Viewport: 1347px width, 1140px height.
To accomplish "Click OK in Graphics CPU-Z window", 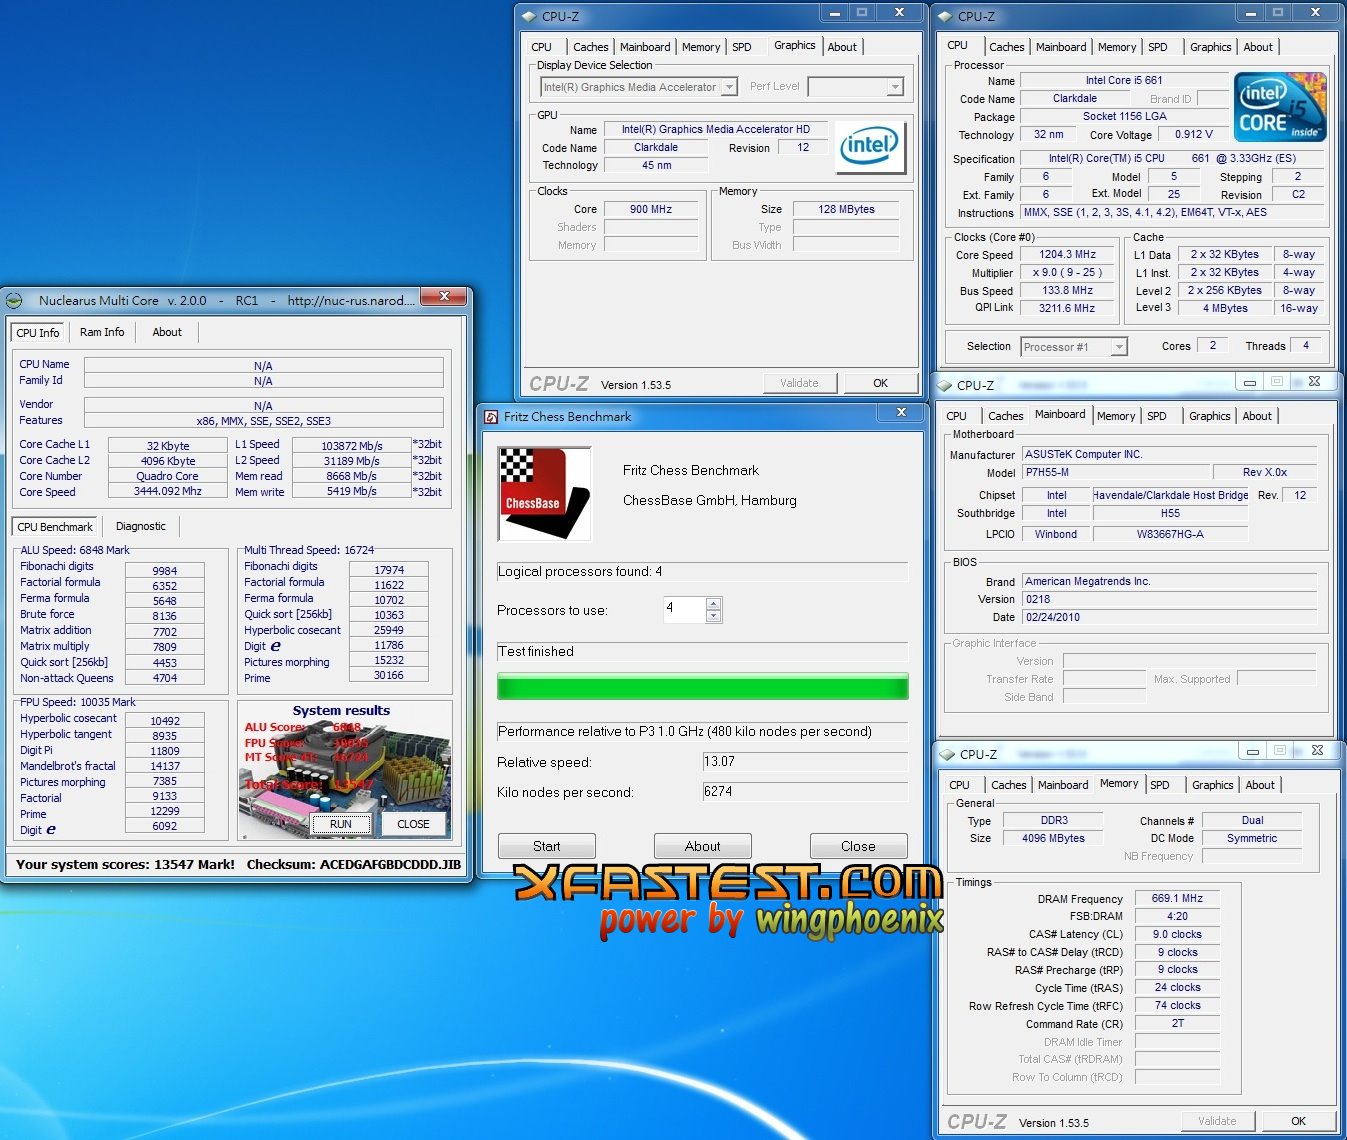I will click(x=880, y=383).
